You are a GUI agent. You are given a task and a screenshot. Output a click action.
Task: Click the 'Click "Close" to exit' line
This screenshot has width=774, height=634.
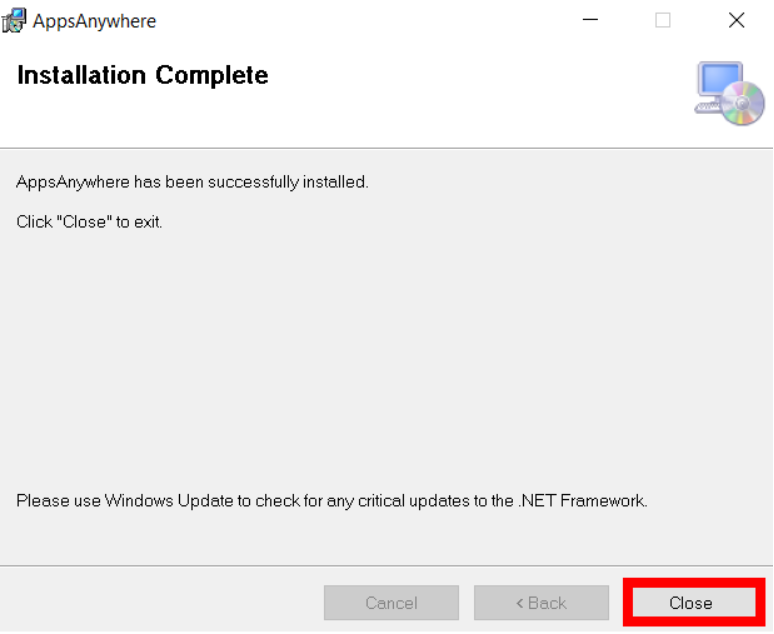89,222
